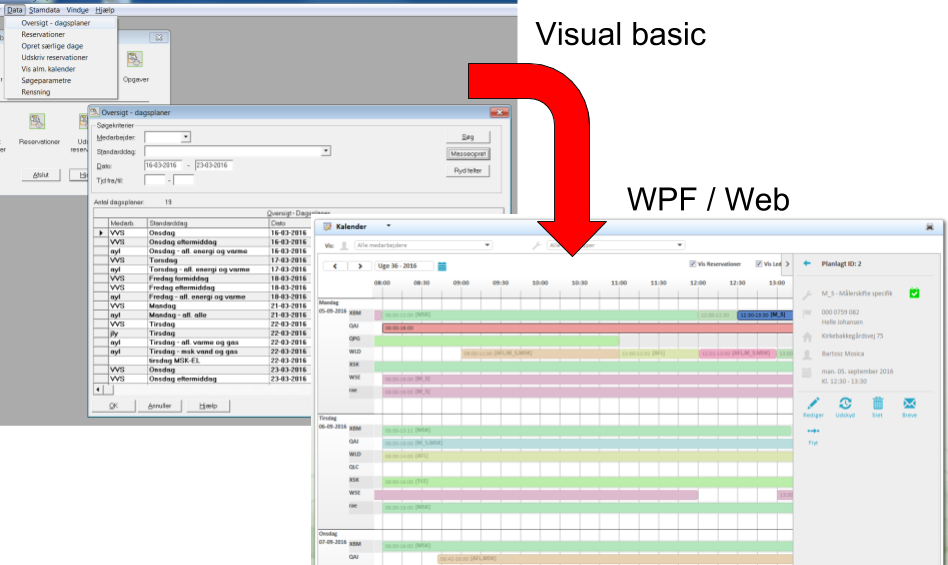The width and height of the screenshot is (948, 565).
Task: Click the green calendar check icon
Action: click(914, 293)
